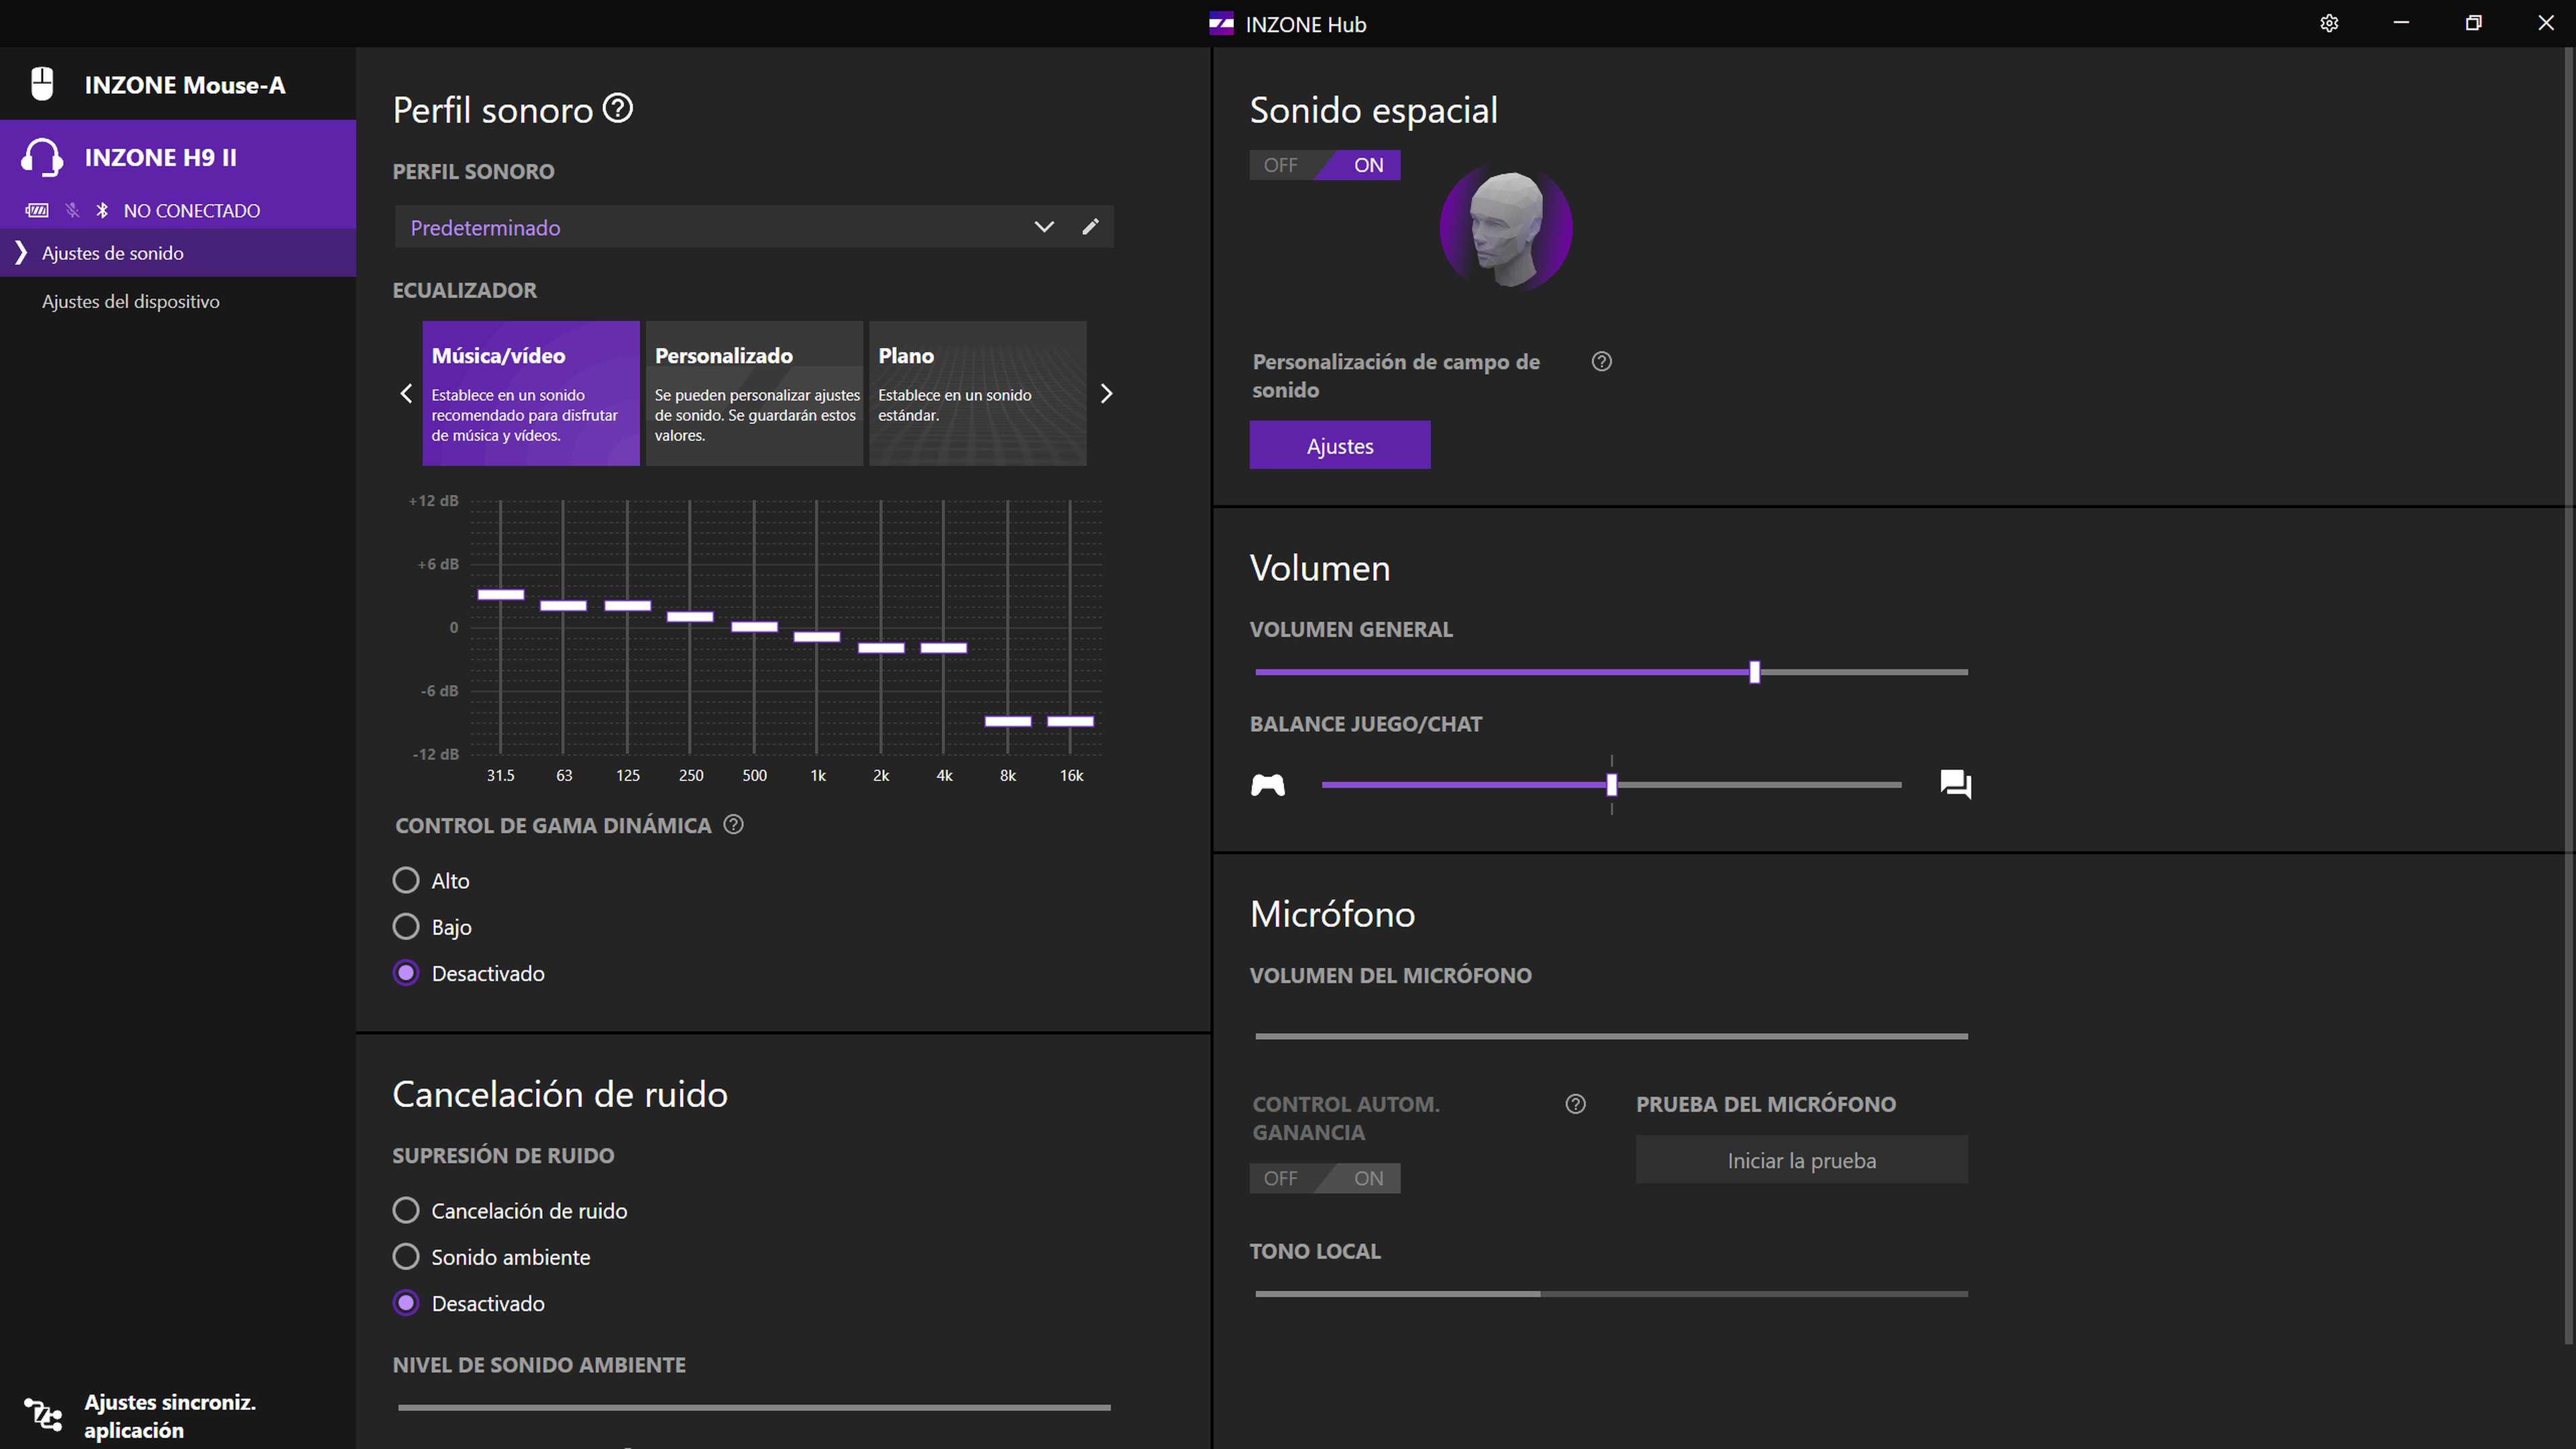Image resolution: width=2576 pixels, height=1449 pixels.
Task: Click the purple Ajustes button
Action: (1339, 445)
